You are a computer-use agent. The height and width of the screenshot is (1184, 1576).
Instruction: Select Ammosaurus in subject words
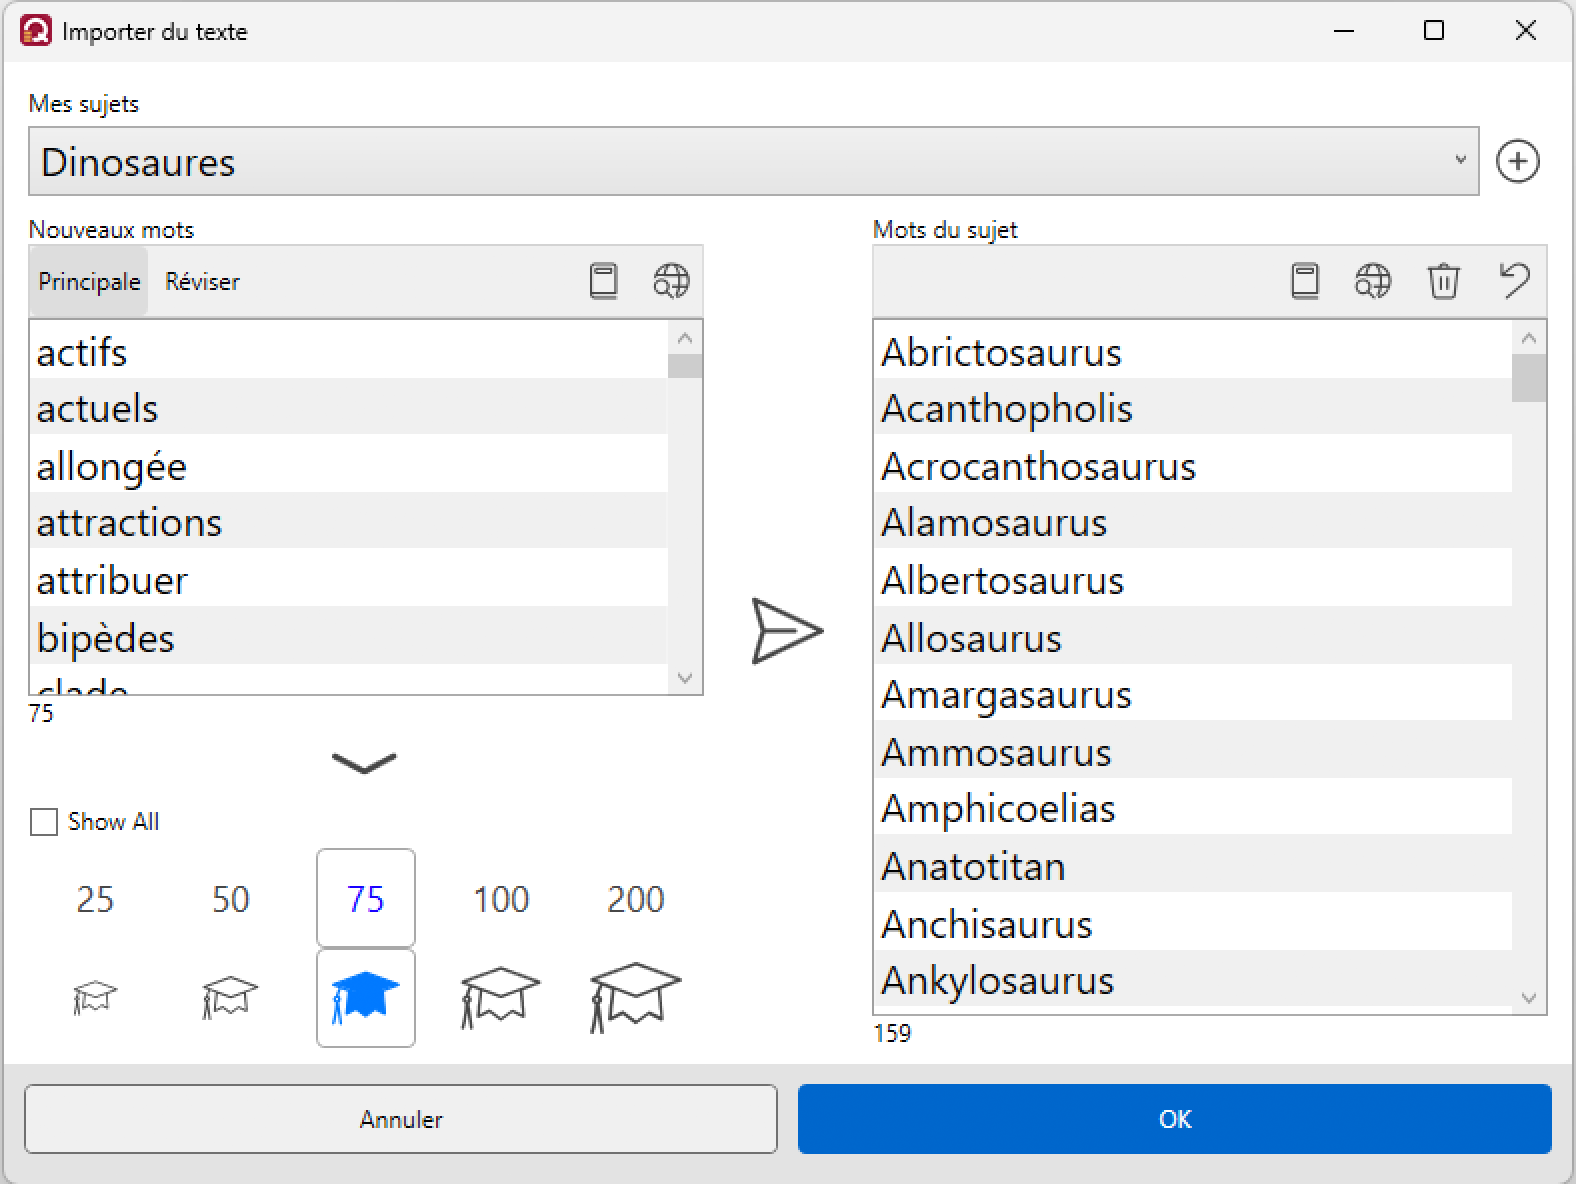click(1192, 751)
